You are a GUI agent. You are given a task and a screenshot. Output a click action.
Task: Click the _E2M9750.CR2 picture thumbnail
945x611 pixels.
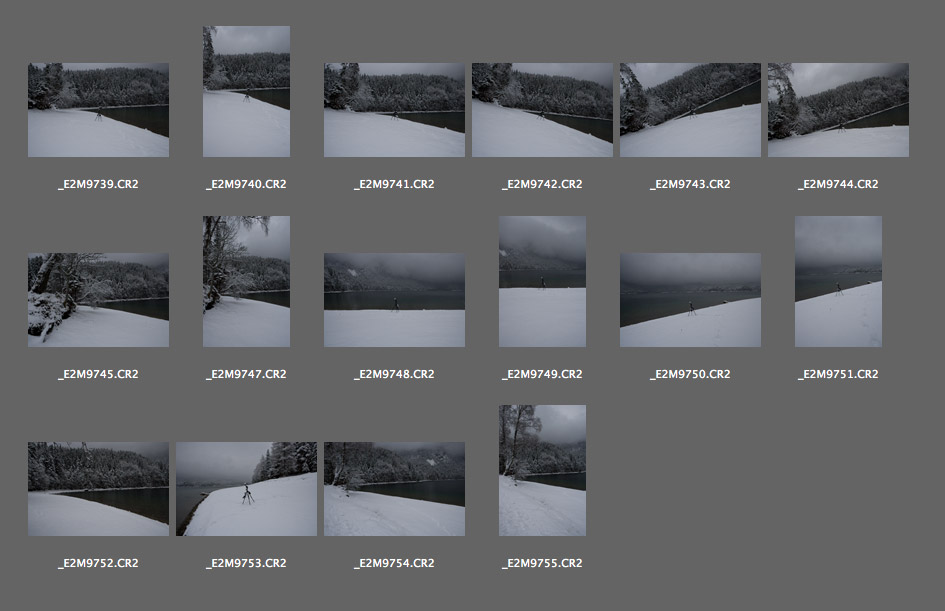[690, 300]
